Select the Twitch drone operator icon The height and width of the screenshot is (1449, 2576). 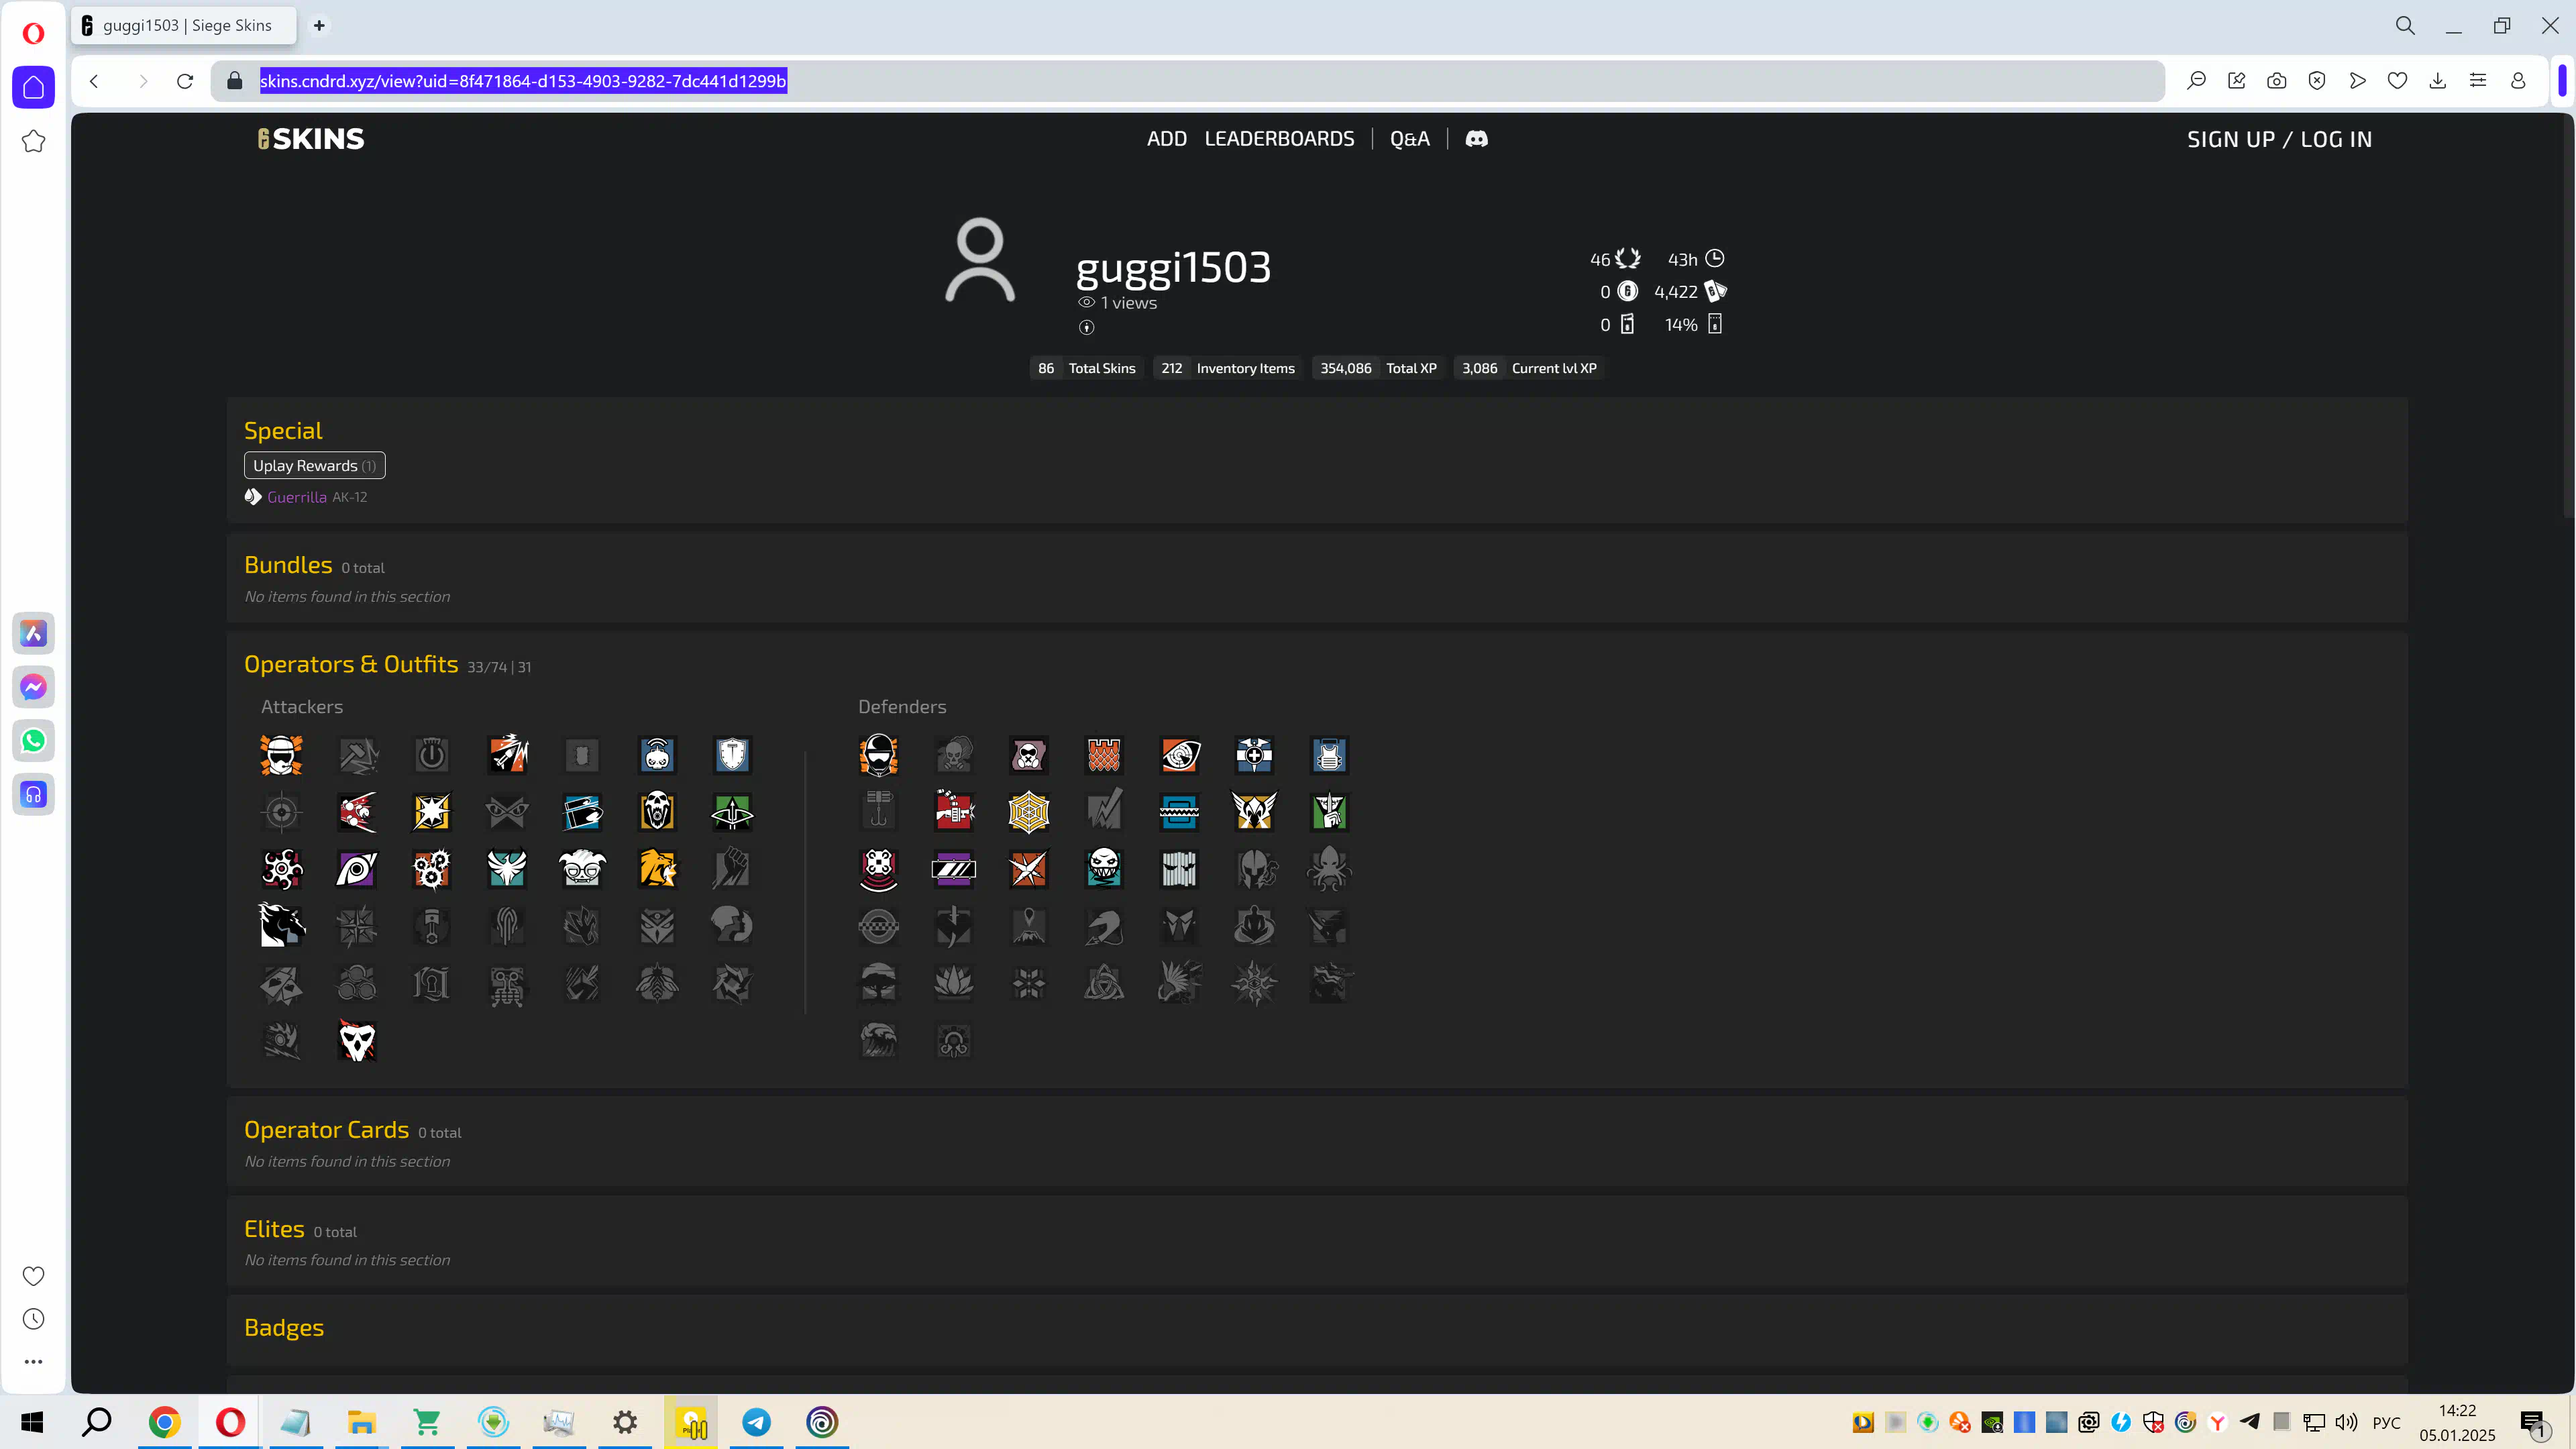(x=657, y=755)
